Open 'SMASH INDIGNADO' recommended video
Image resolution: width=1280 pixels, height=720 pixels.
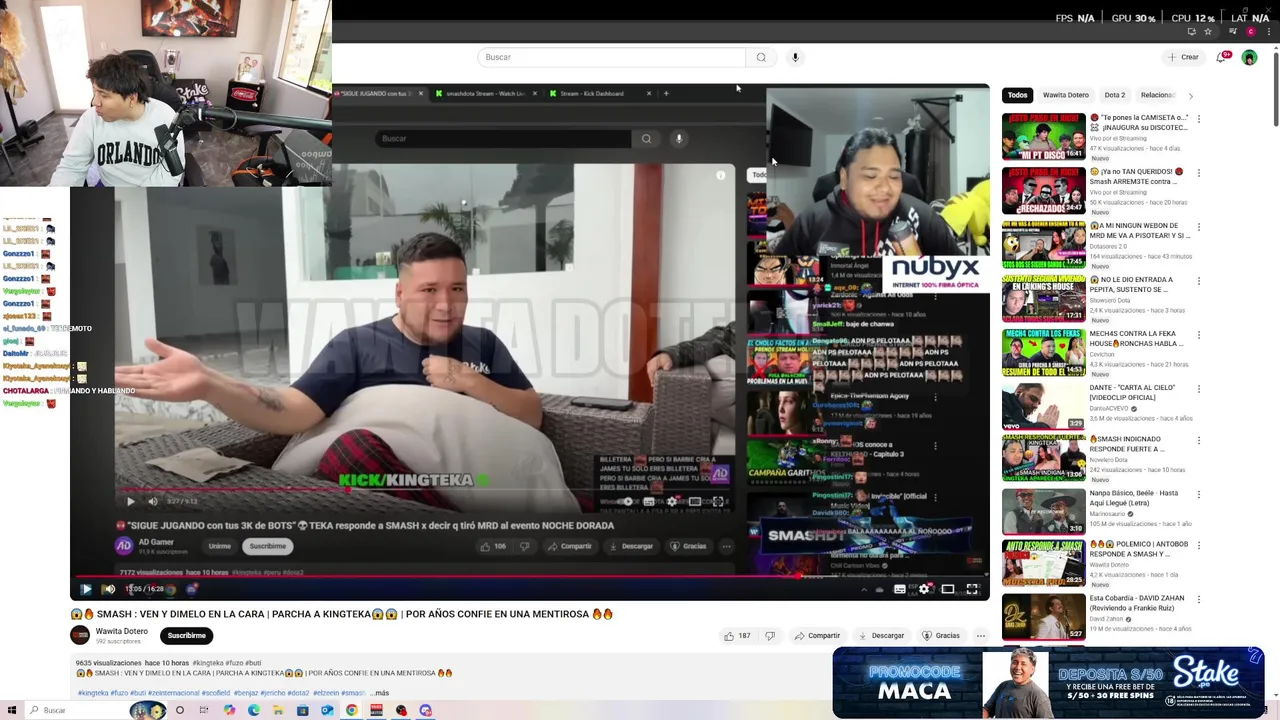click(1044, 457)
